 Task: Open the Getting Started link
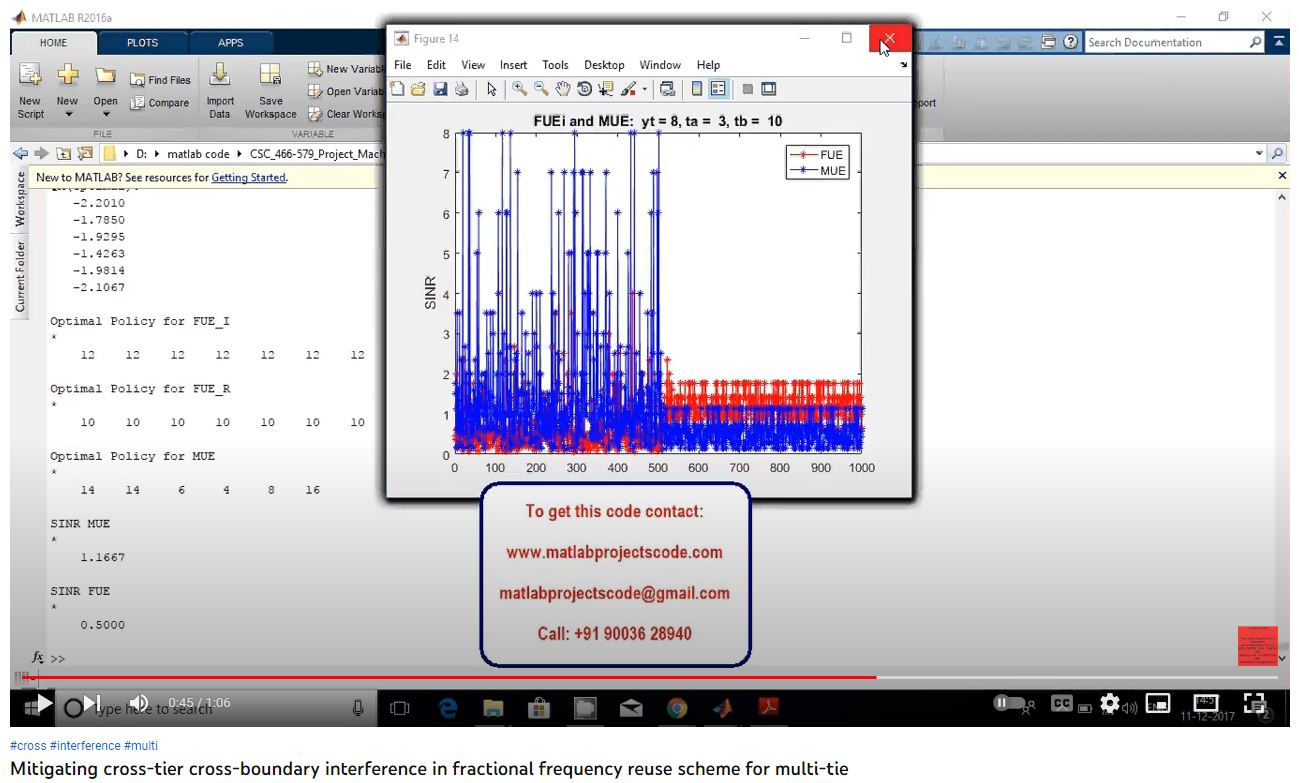pyautogui.click(x=248, y=178)
